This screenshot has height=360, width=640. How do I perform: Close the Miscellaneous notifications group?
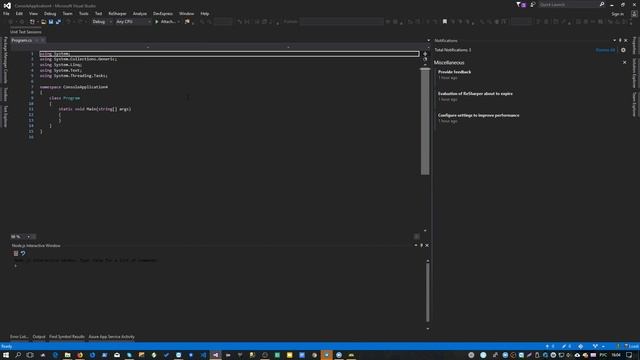(624, 62)
